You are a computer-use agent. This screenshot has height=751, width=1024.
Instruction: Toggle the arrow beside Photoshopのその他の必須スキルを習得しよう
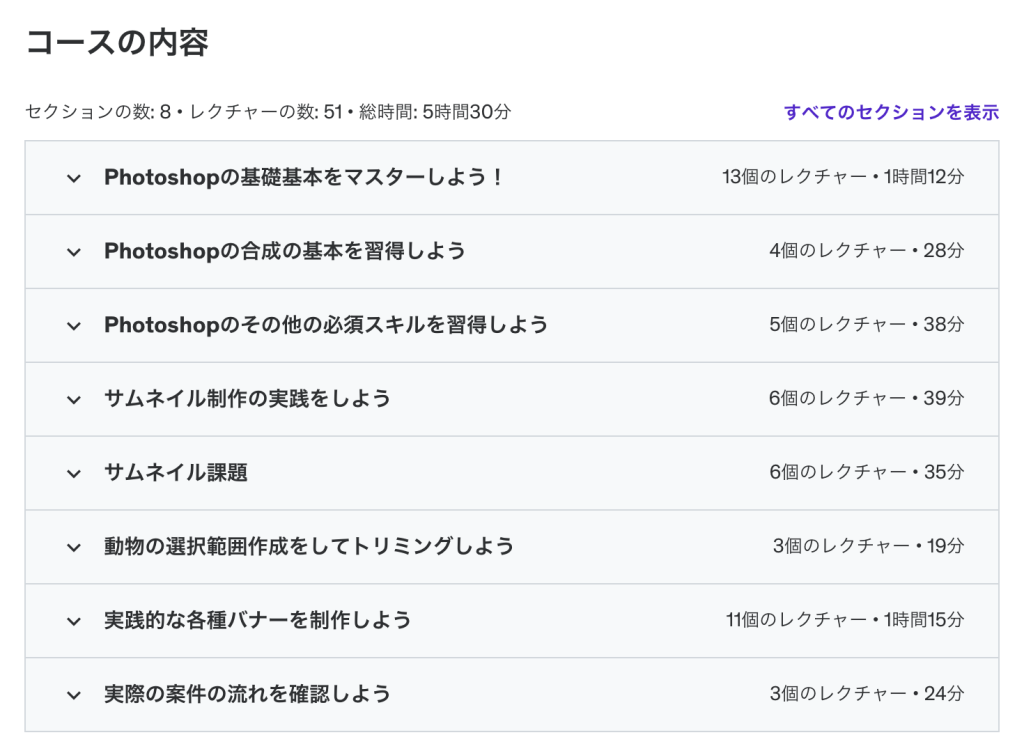pos(73,326)
